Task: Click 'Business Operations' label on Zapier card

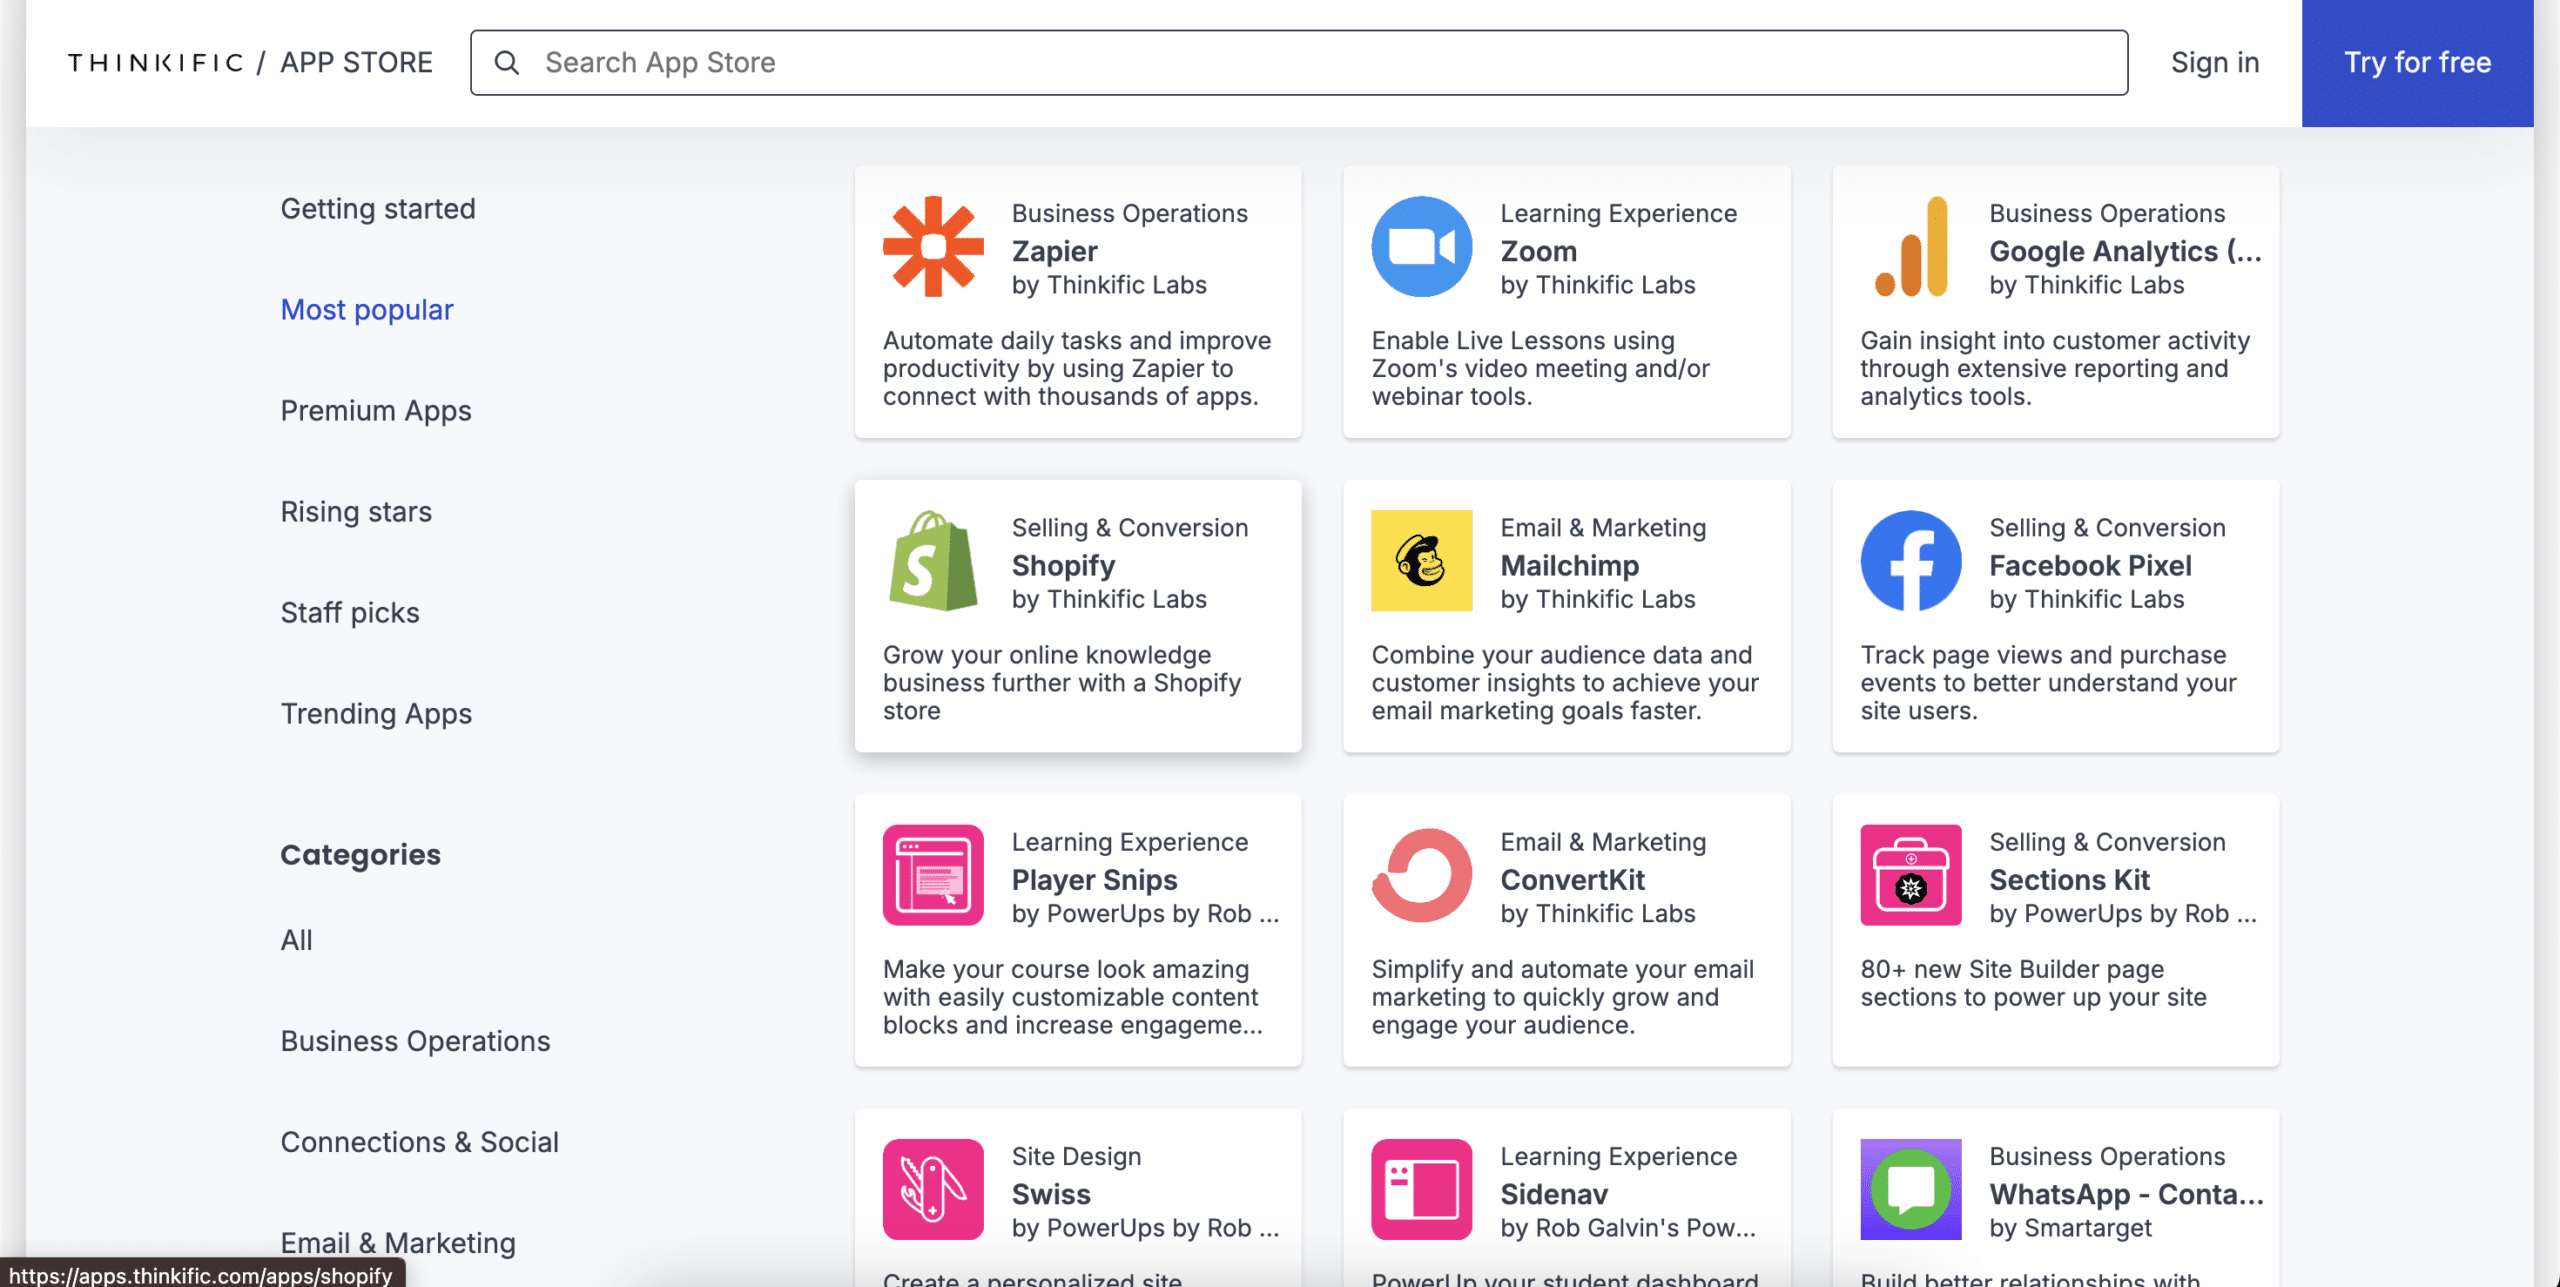Action: point(1129,213)
